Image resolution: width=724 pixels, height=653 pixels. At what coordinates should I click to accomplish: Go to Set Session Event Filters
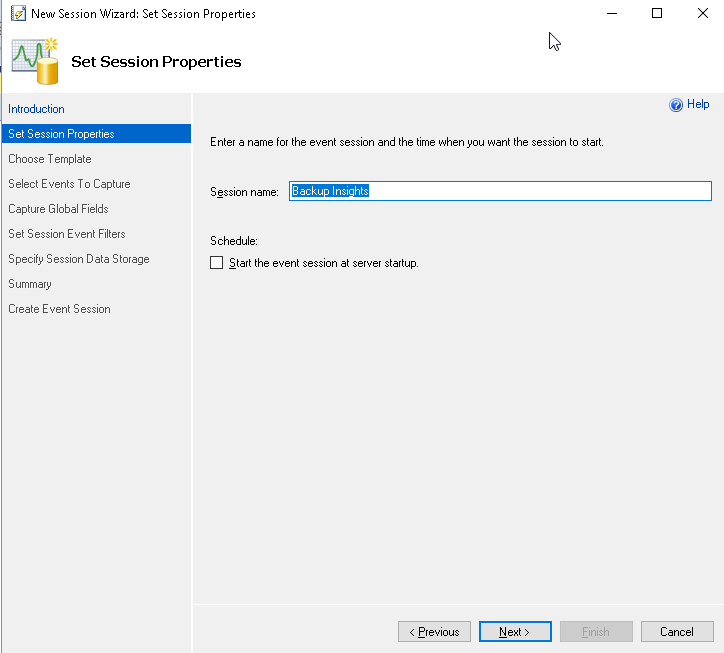click(67, 234)
